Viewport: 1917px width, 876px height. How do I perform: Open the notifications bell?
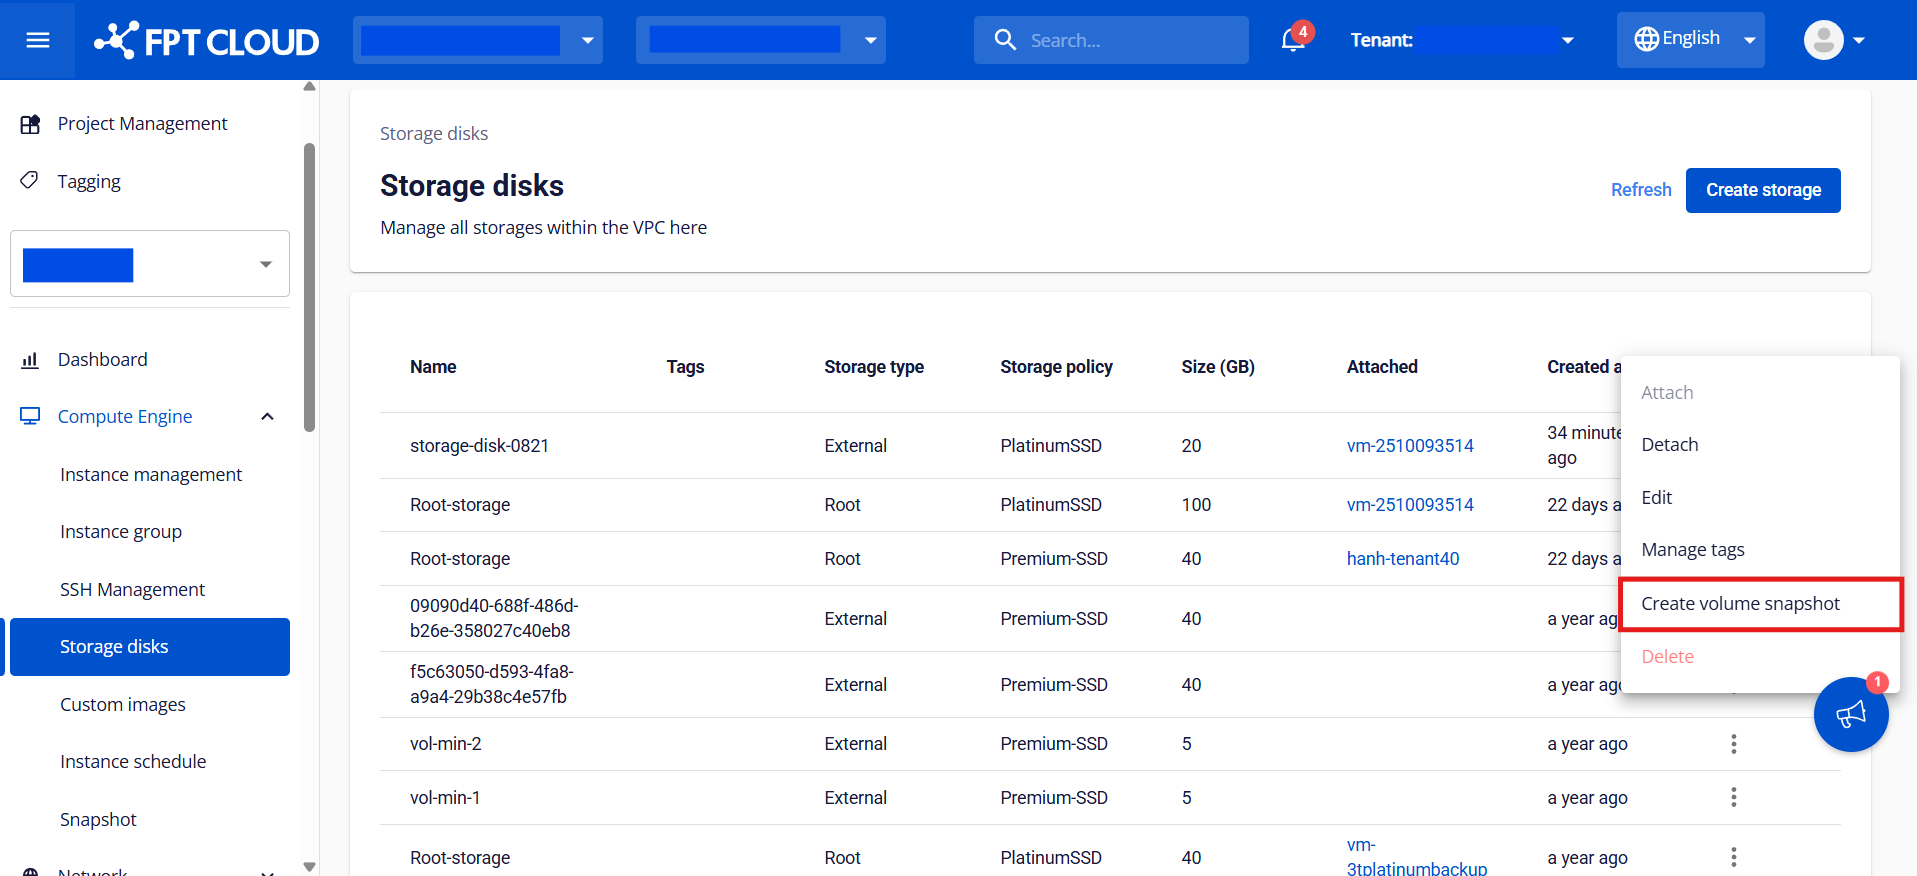coord(1293,40)
